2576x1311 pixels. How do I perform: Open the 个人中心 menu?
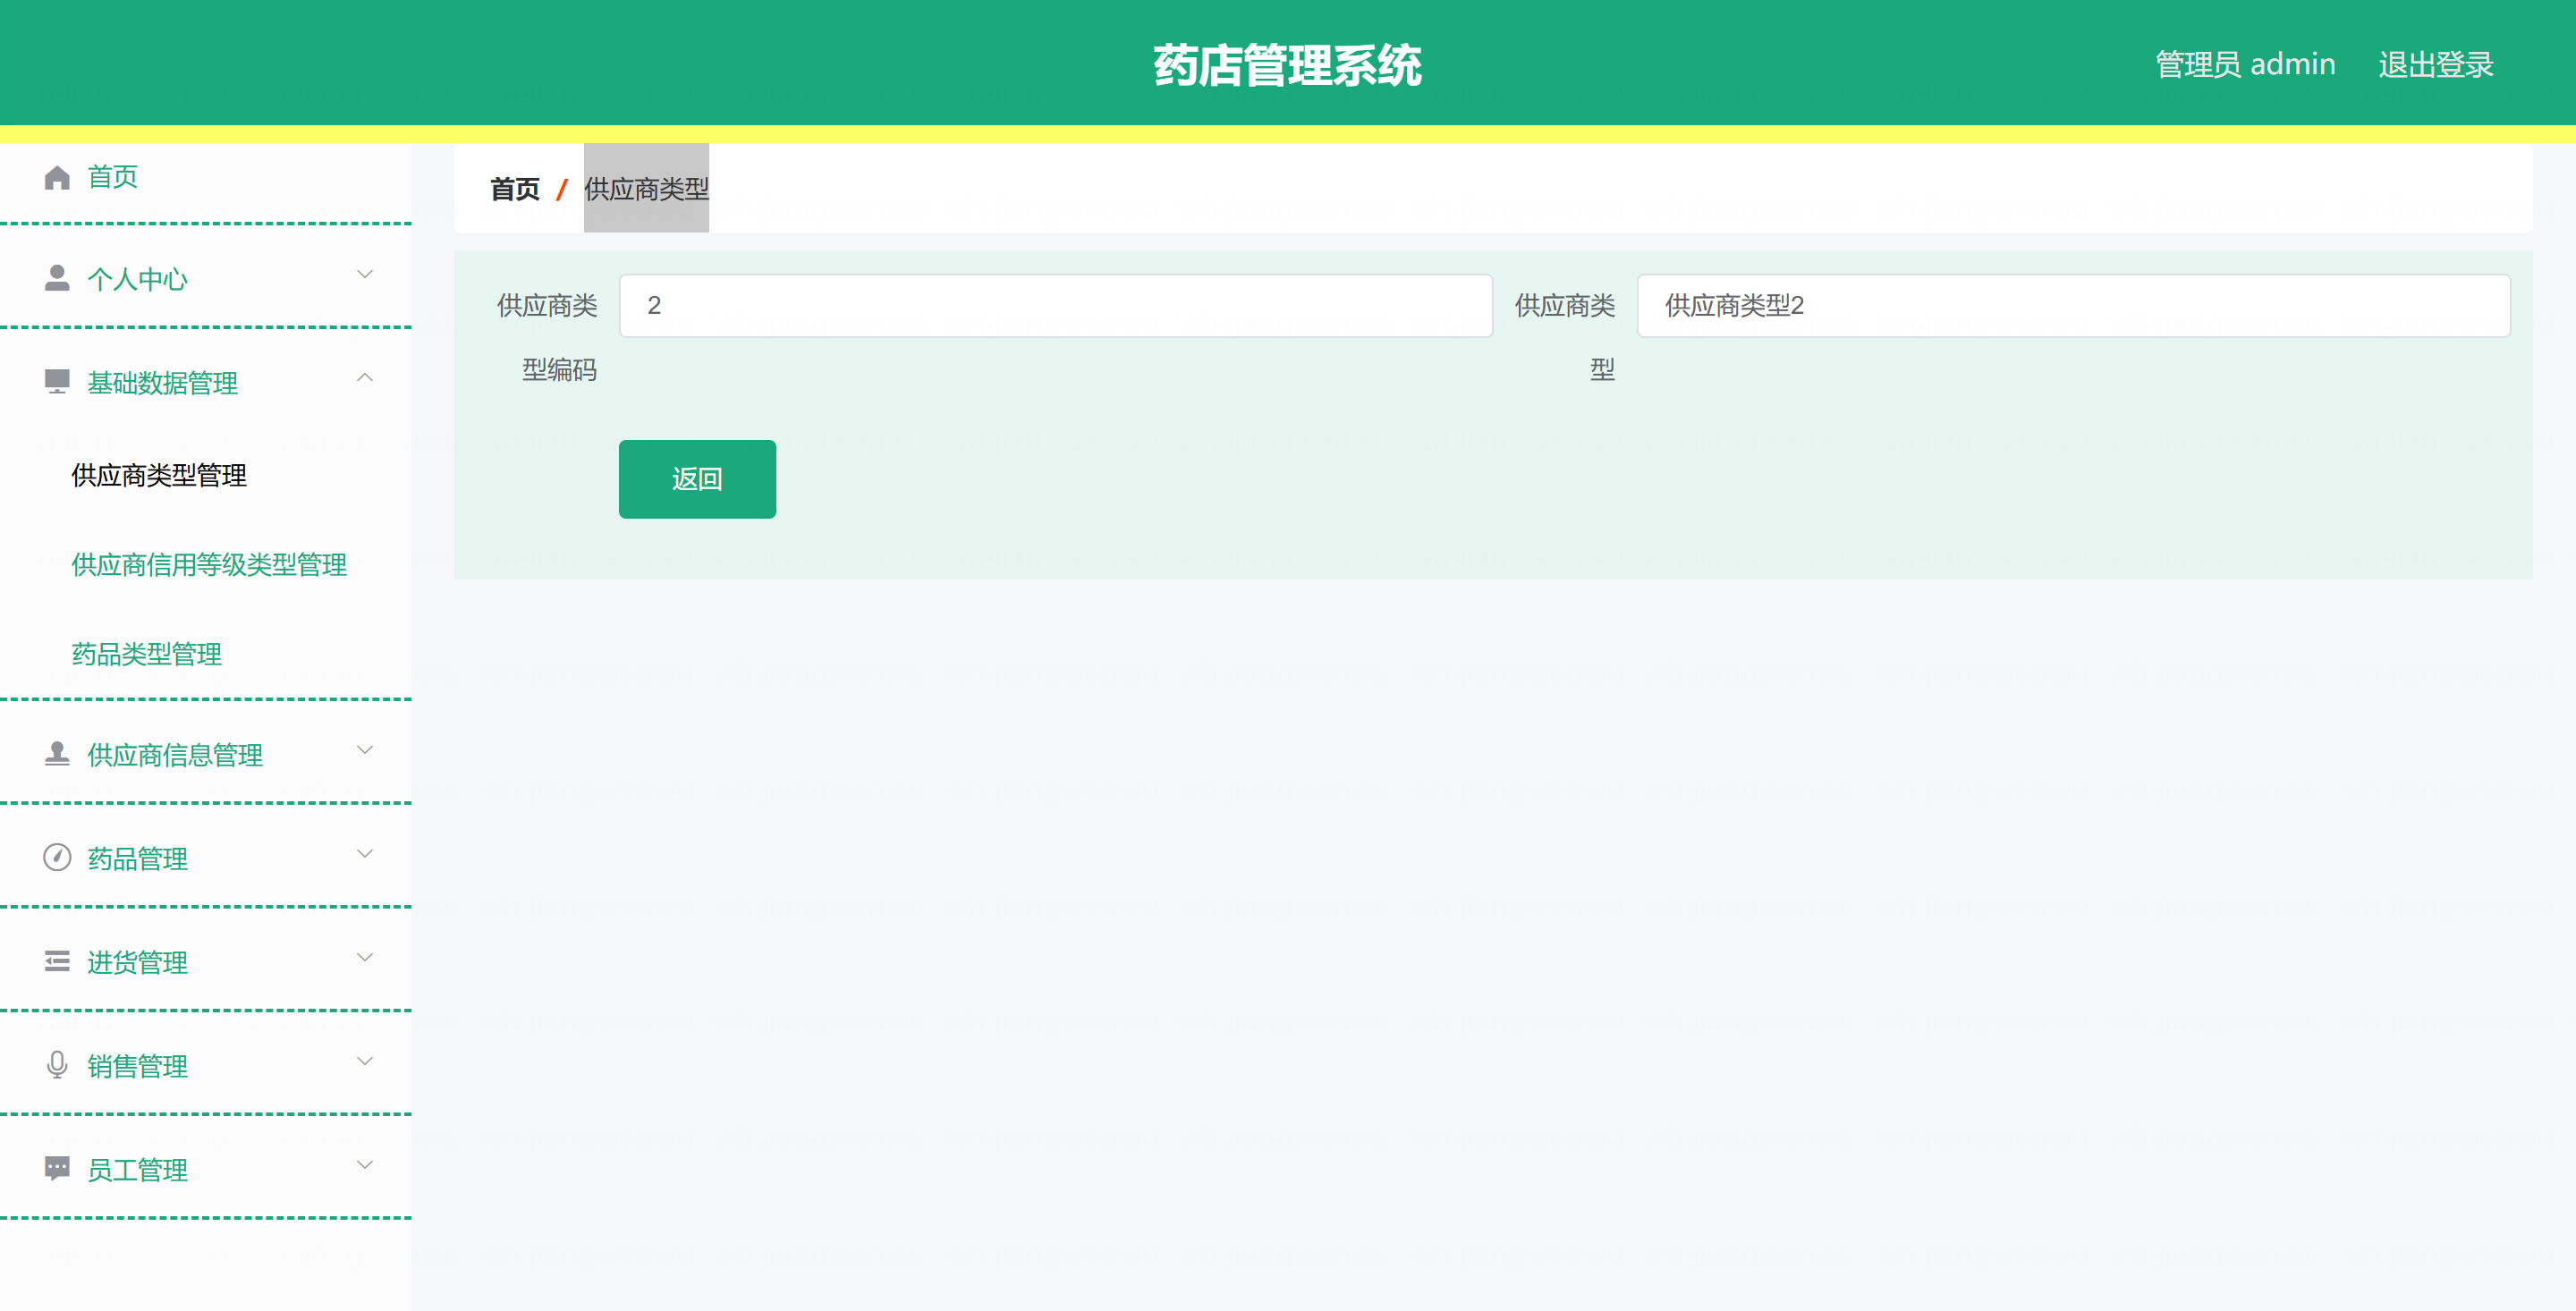[138, 279]
